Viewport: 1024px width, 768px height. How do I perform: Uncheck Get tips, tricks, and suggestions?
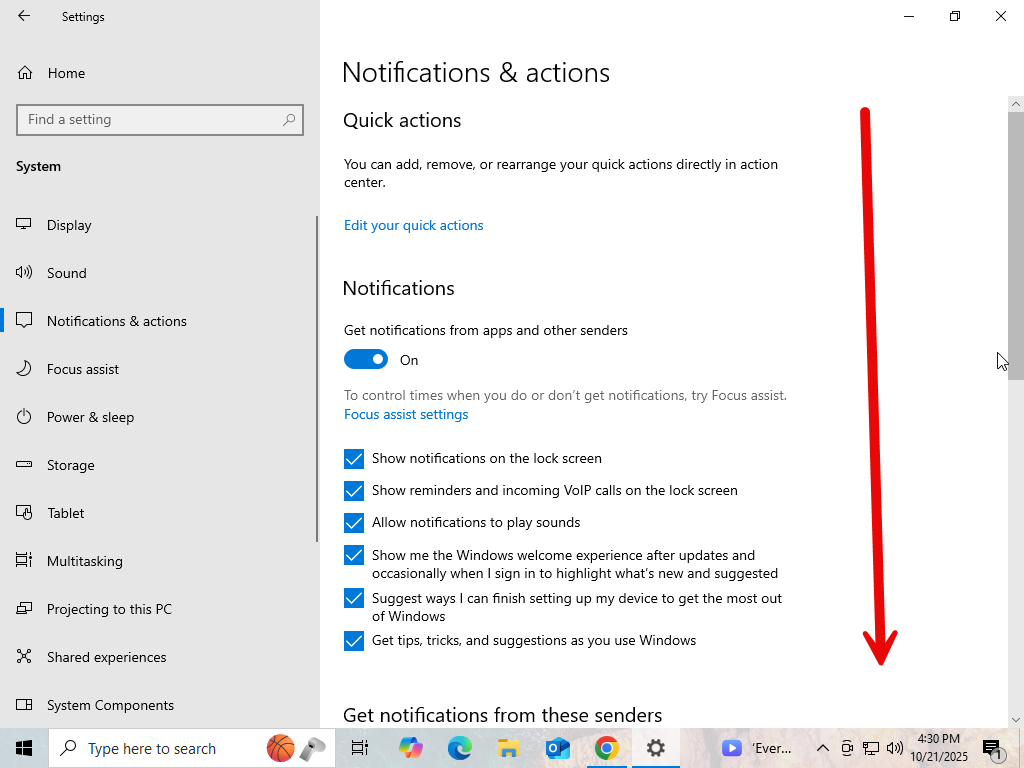pos(354,641)
